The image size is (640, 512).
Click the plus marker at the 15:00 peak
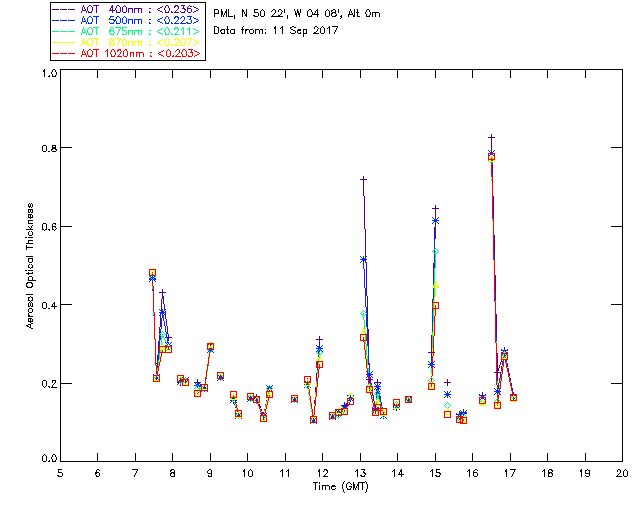[x=435, y=208]
